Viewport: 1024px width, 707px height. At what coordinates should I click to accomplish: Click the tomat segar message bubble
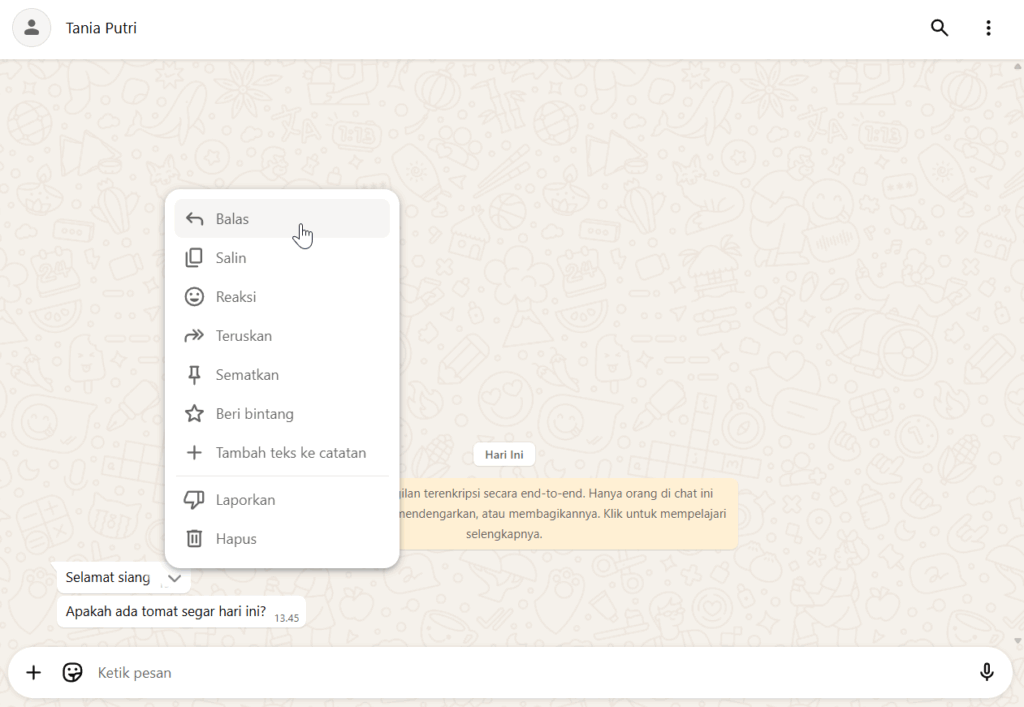(x=166, y=612)
